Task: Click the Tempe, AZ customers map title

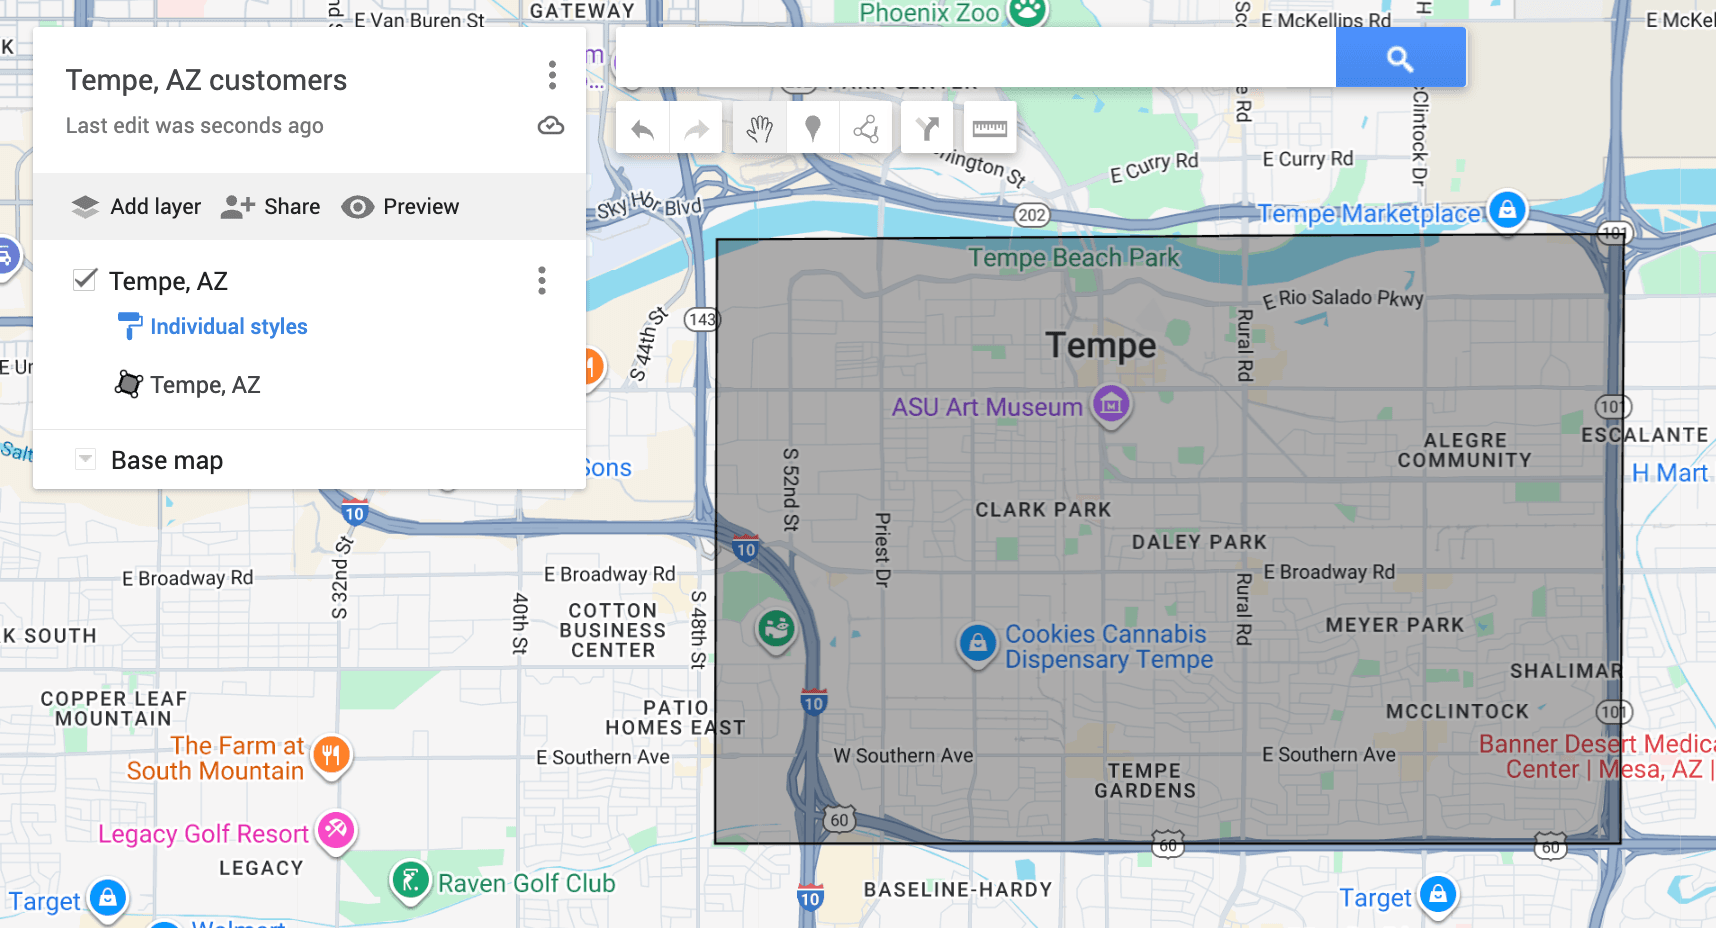Action: (206, 80)
